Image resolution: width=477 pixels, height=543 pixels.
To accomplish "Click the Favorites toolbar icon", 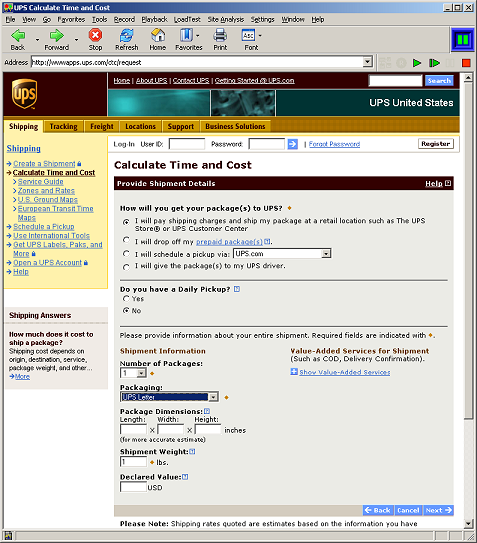I will tap(186, 35).
